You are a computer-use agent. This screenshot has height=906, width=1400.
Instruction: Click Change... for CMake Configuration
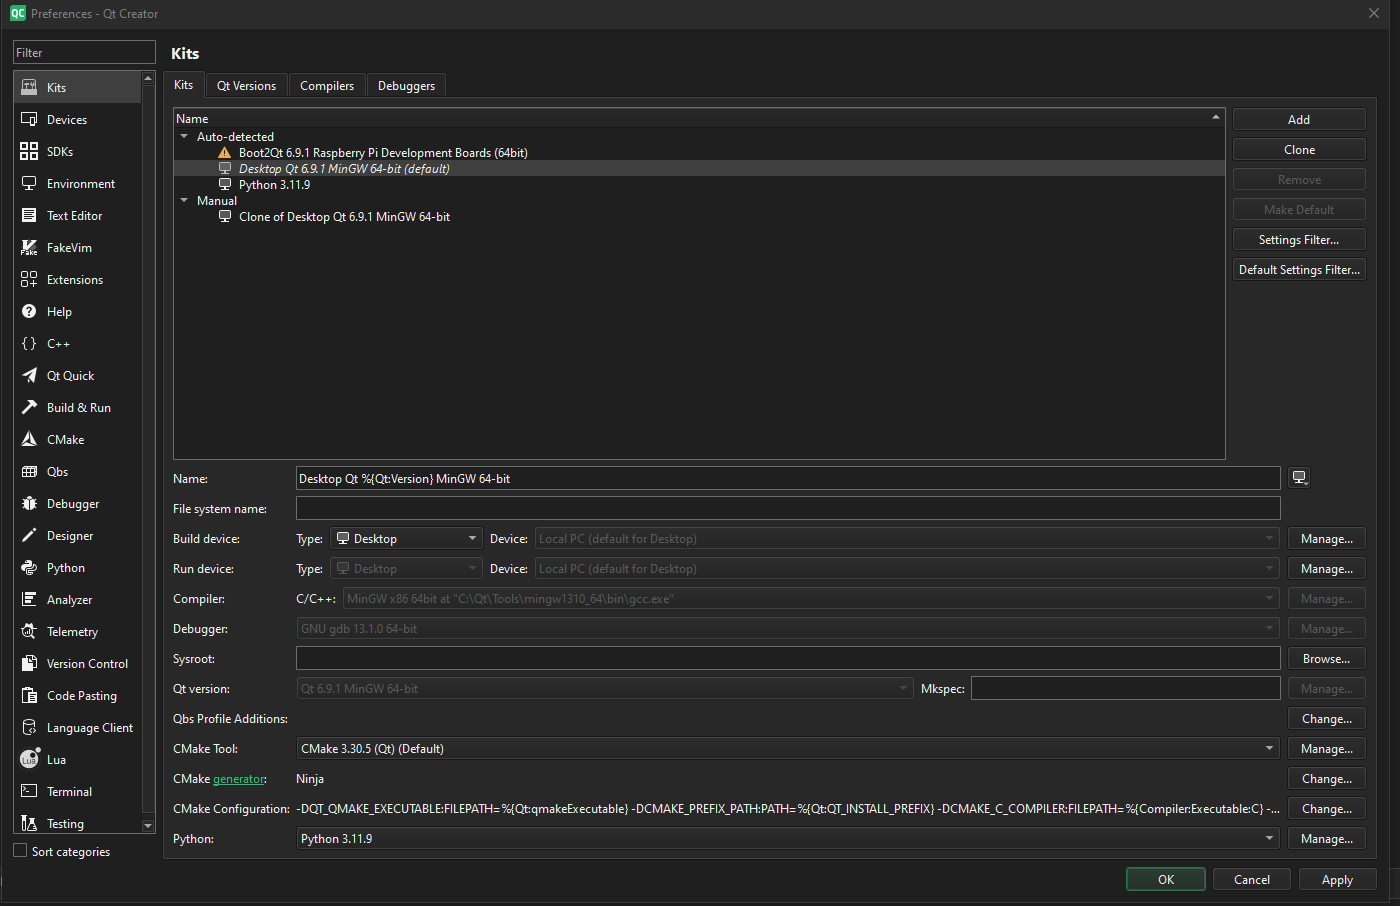click(x=1327, y=809)
